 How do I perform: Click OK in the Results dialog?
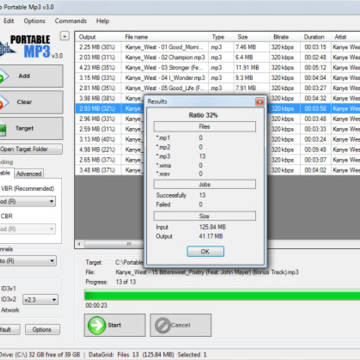[x=205, y=251]
